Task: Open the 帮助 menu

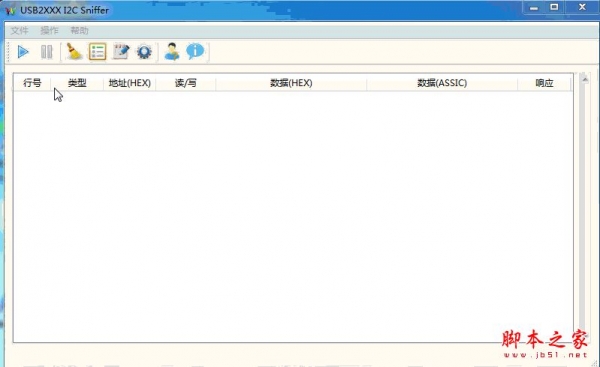Action: click(79, 31)
